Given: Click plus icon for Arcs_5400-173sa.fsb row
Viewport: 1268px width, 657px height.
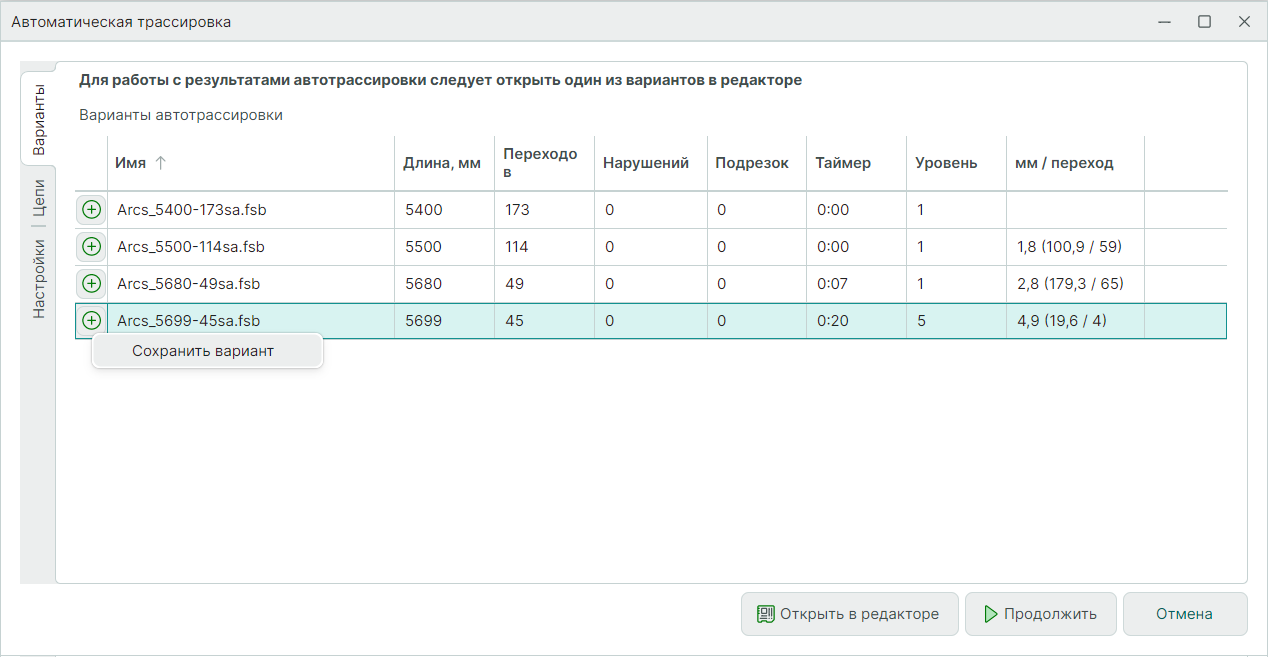Looking at the screenshot, I should pyautogui.click(x=91, y=210).
